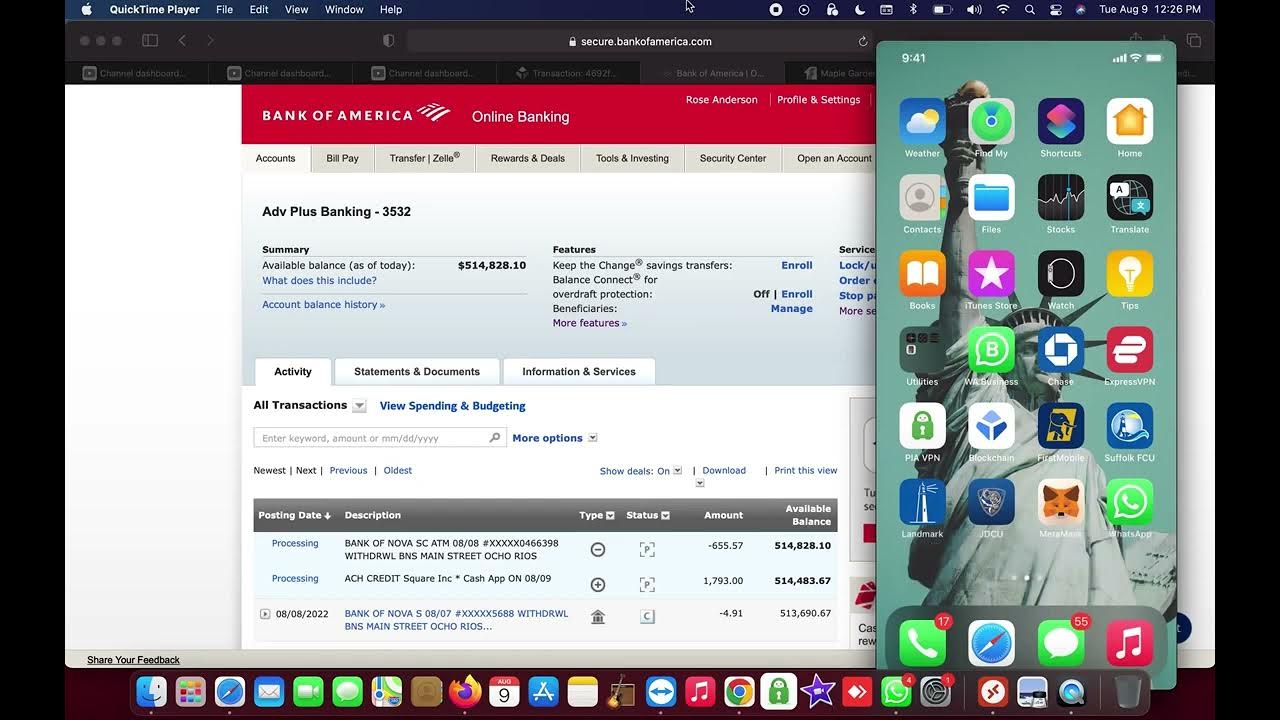This screenshot has width=1280, height=720.
Task: Open the Window menu in menu bar
Action: [344, 9]
